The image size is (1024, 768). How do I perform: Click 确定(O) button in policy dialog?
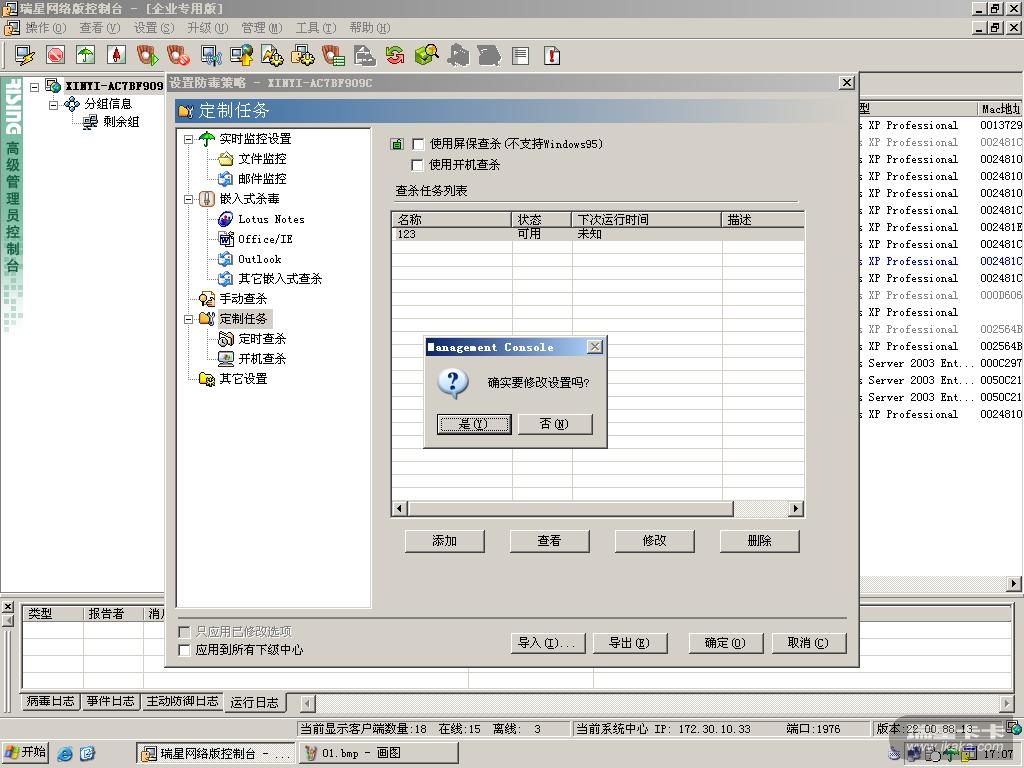pyautogui.click(x=726, y=643)
